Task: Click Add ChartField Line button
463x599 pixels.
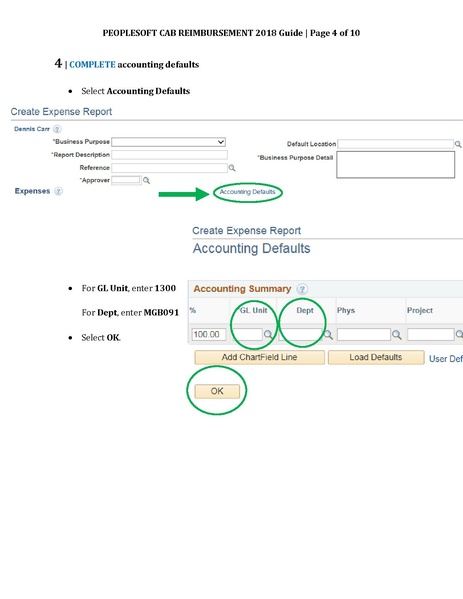Action: [259, 357]
